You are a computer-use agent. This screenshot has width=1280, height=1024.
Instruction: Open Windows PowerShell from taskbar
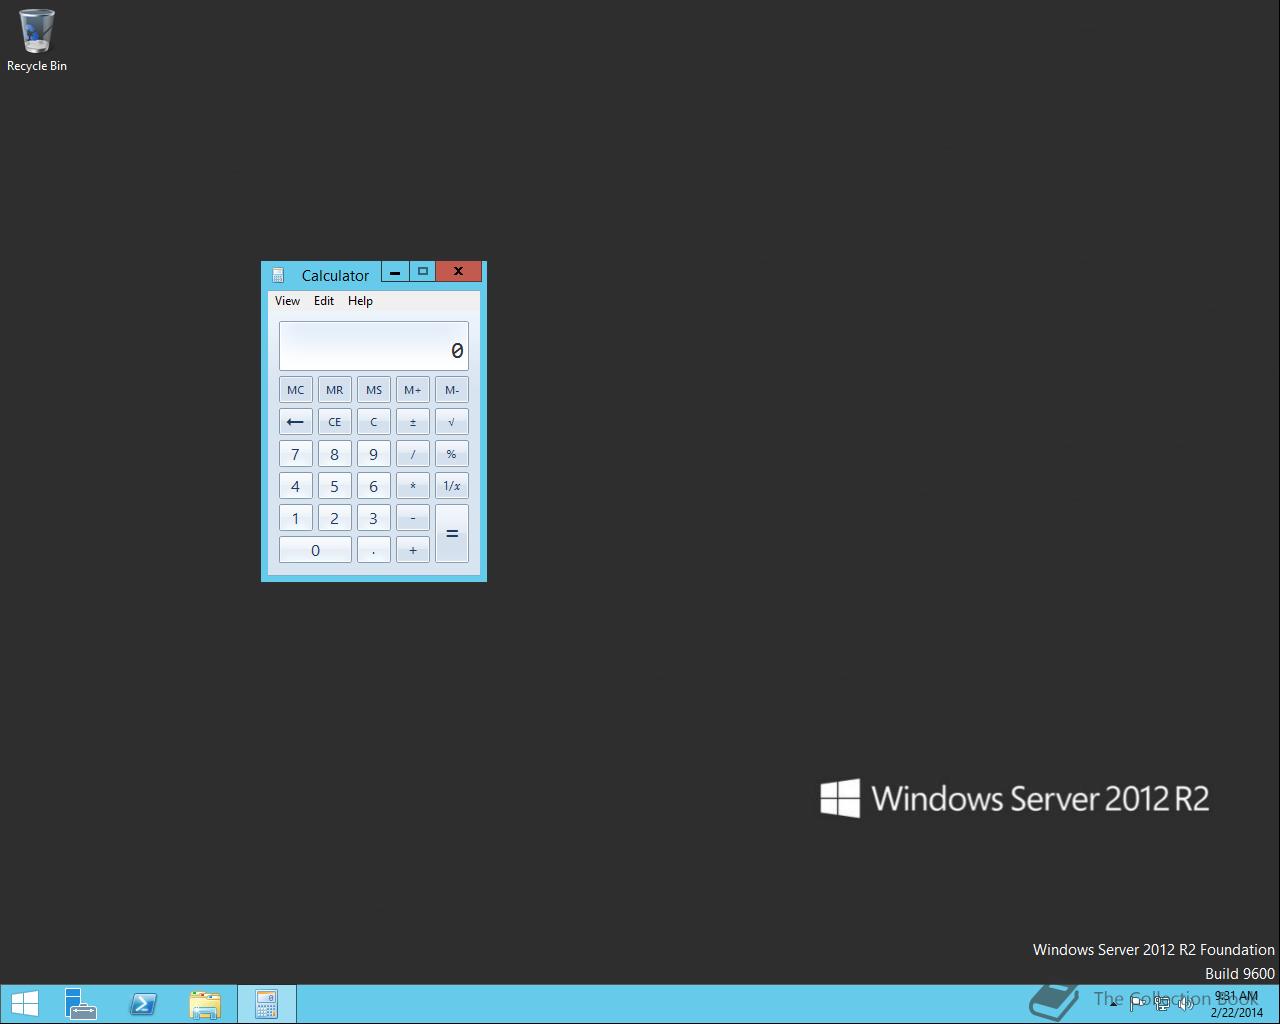(143, 1004)
